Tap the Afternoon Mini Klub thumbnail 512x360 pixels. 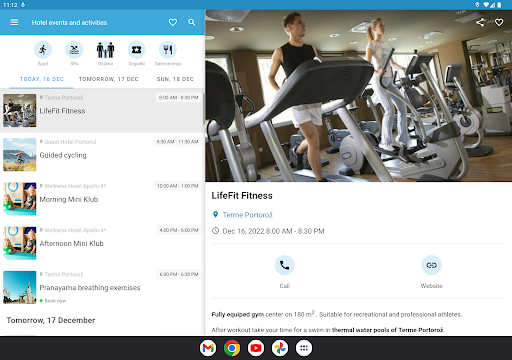[x=20, y=243]
